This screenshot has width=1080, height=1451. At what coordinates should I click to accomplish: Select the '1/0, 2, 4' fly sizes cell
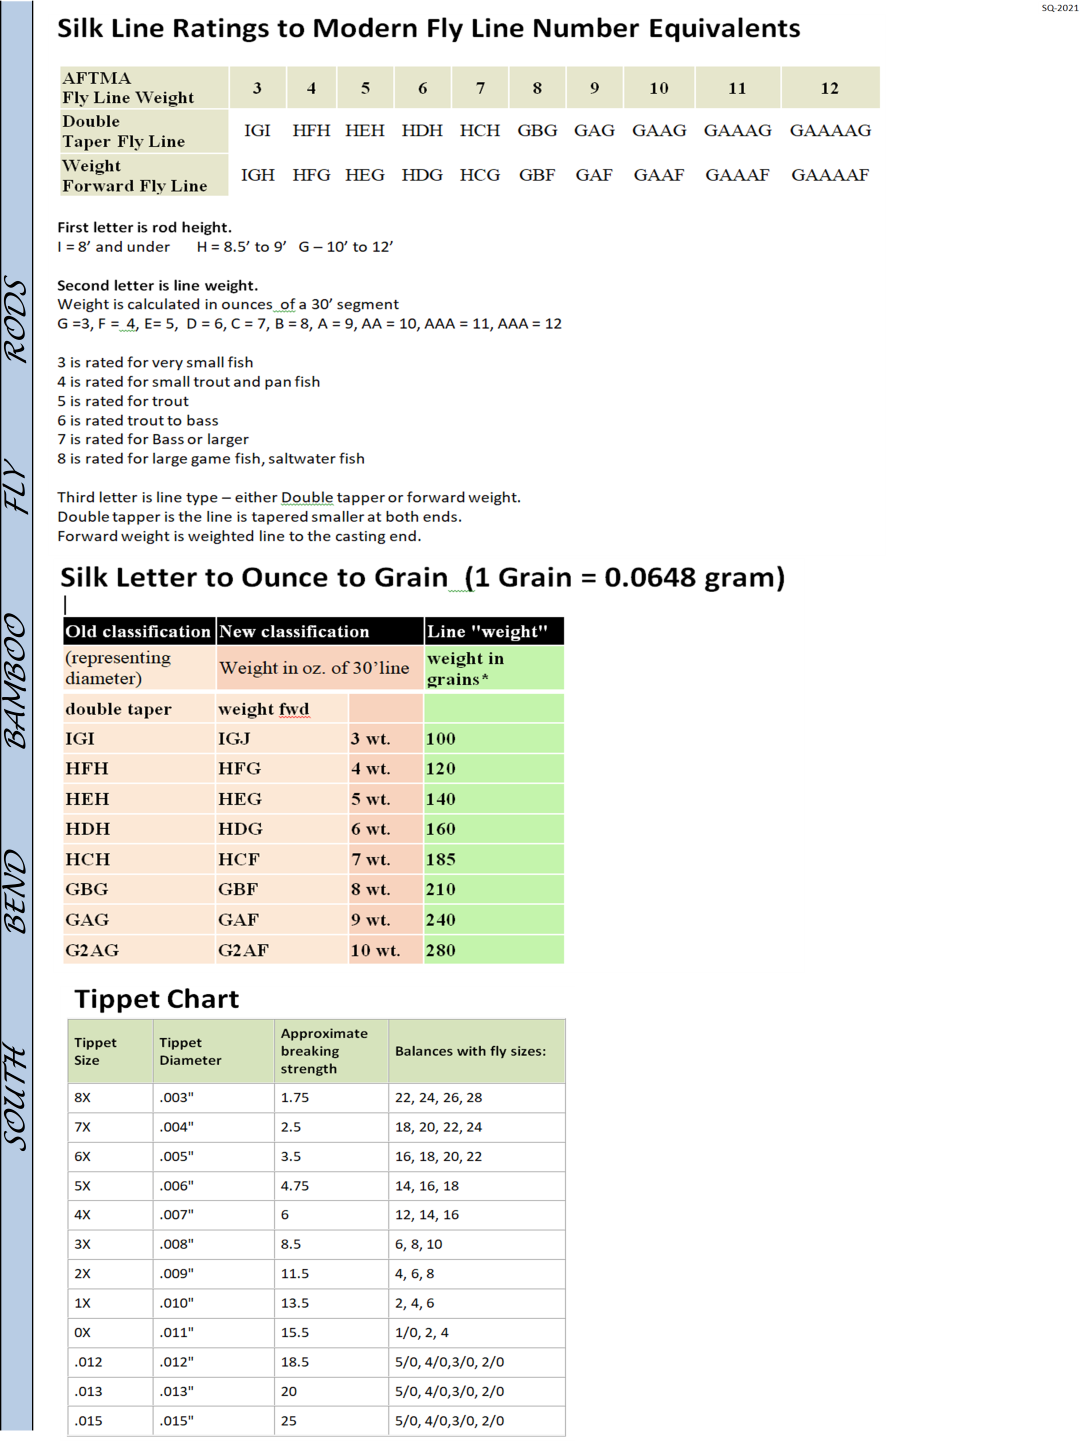click(477, 1333)
